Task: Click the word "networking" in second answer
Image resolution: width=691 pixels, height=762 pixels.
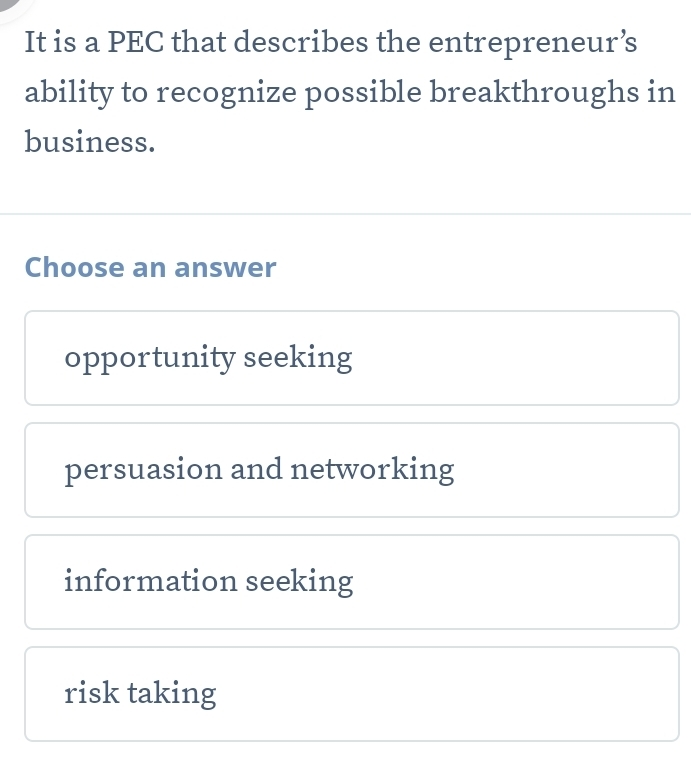Action: pos(372,469)
